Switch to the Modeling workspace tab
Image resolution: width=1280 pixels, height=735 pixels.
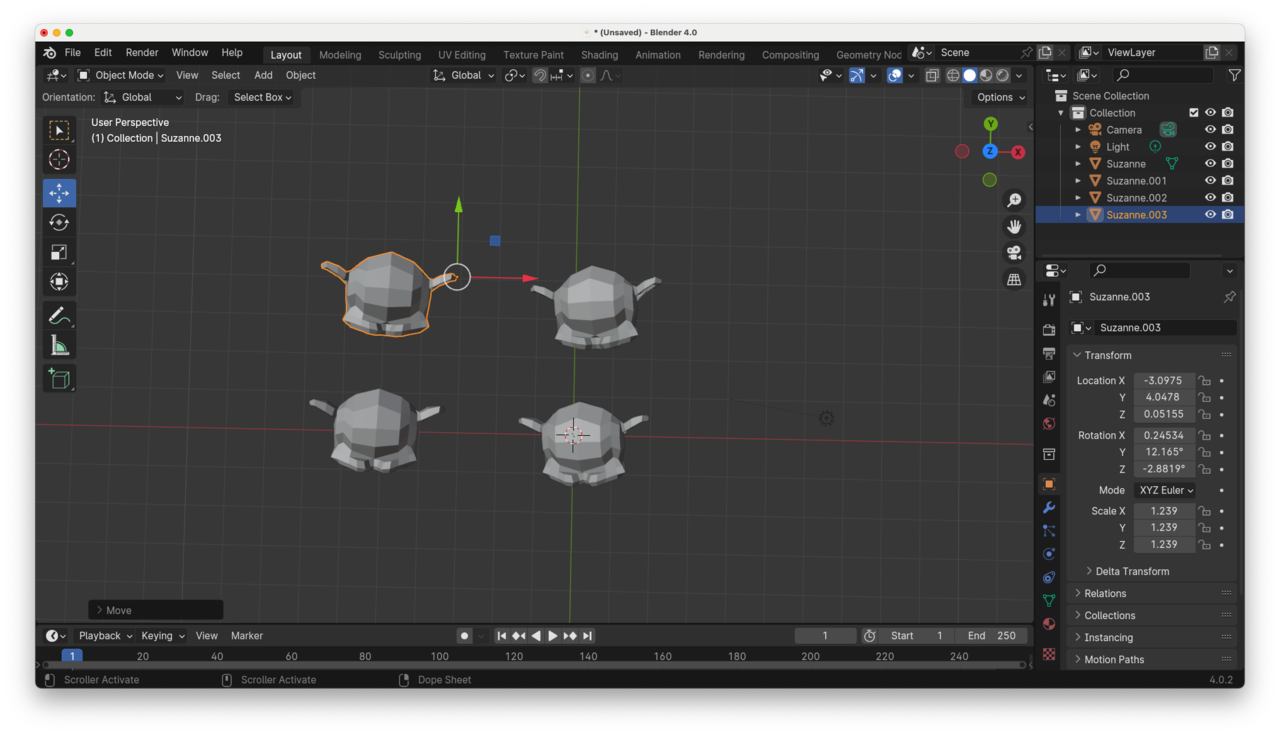click(340, 55)
